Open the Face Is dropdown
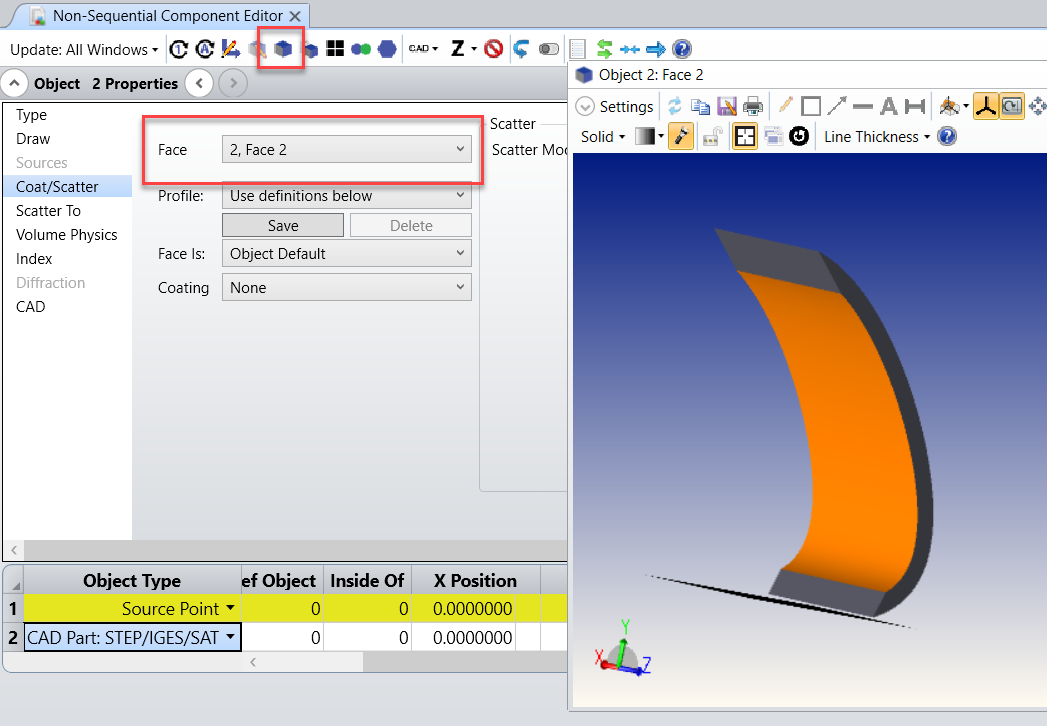This screenshot has width=1047, height=726. coord(347,254)
